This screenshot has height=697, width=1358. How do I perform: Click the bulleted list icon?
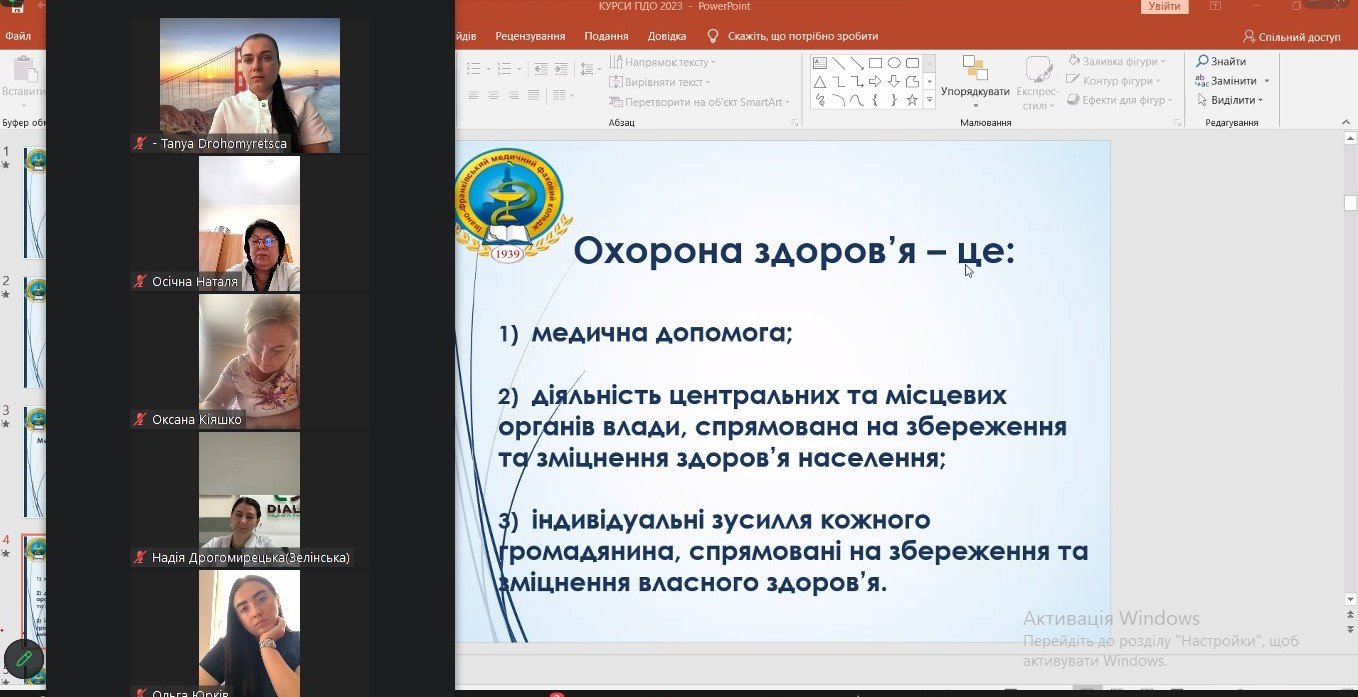(476, 69)
